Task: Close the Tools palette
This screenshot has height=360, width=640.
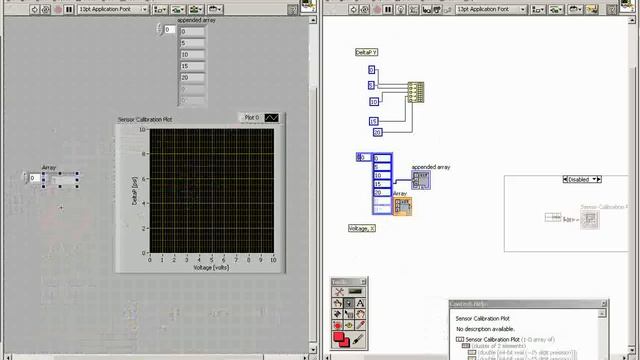Action: [363, 282]
